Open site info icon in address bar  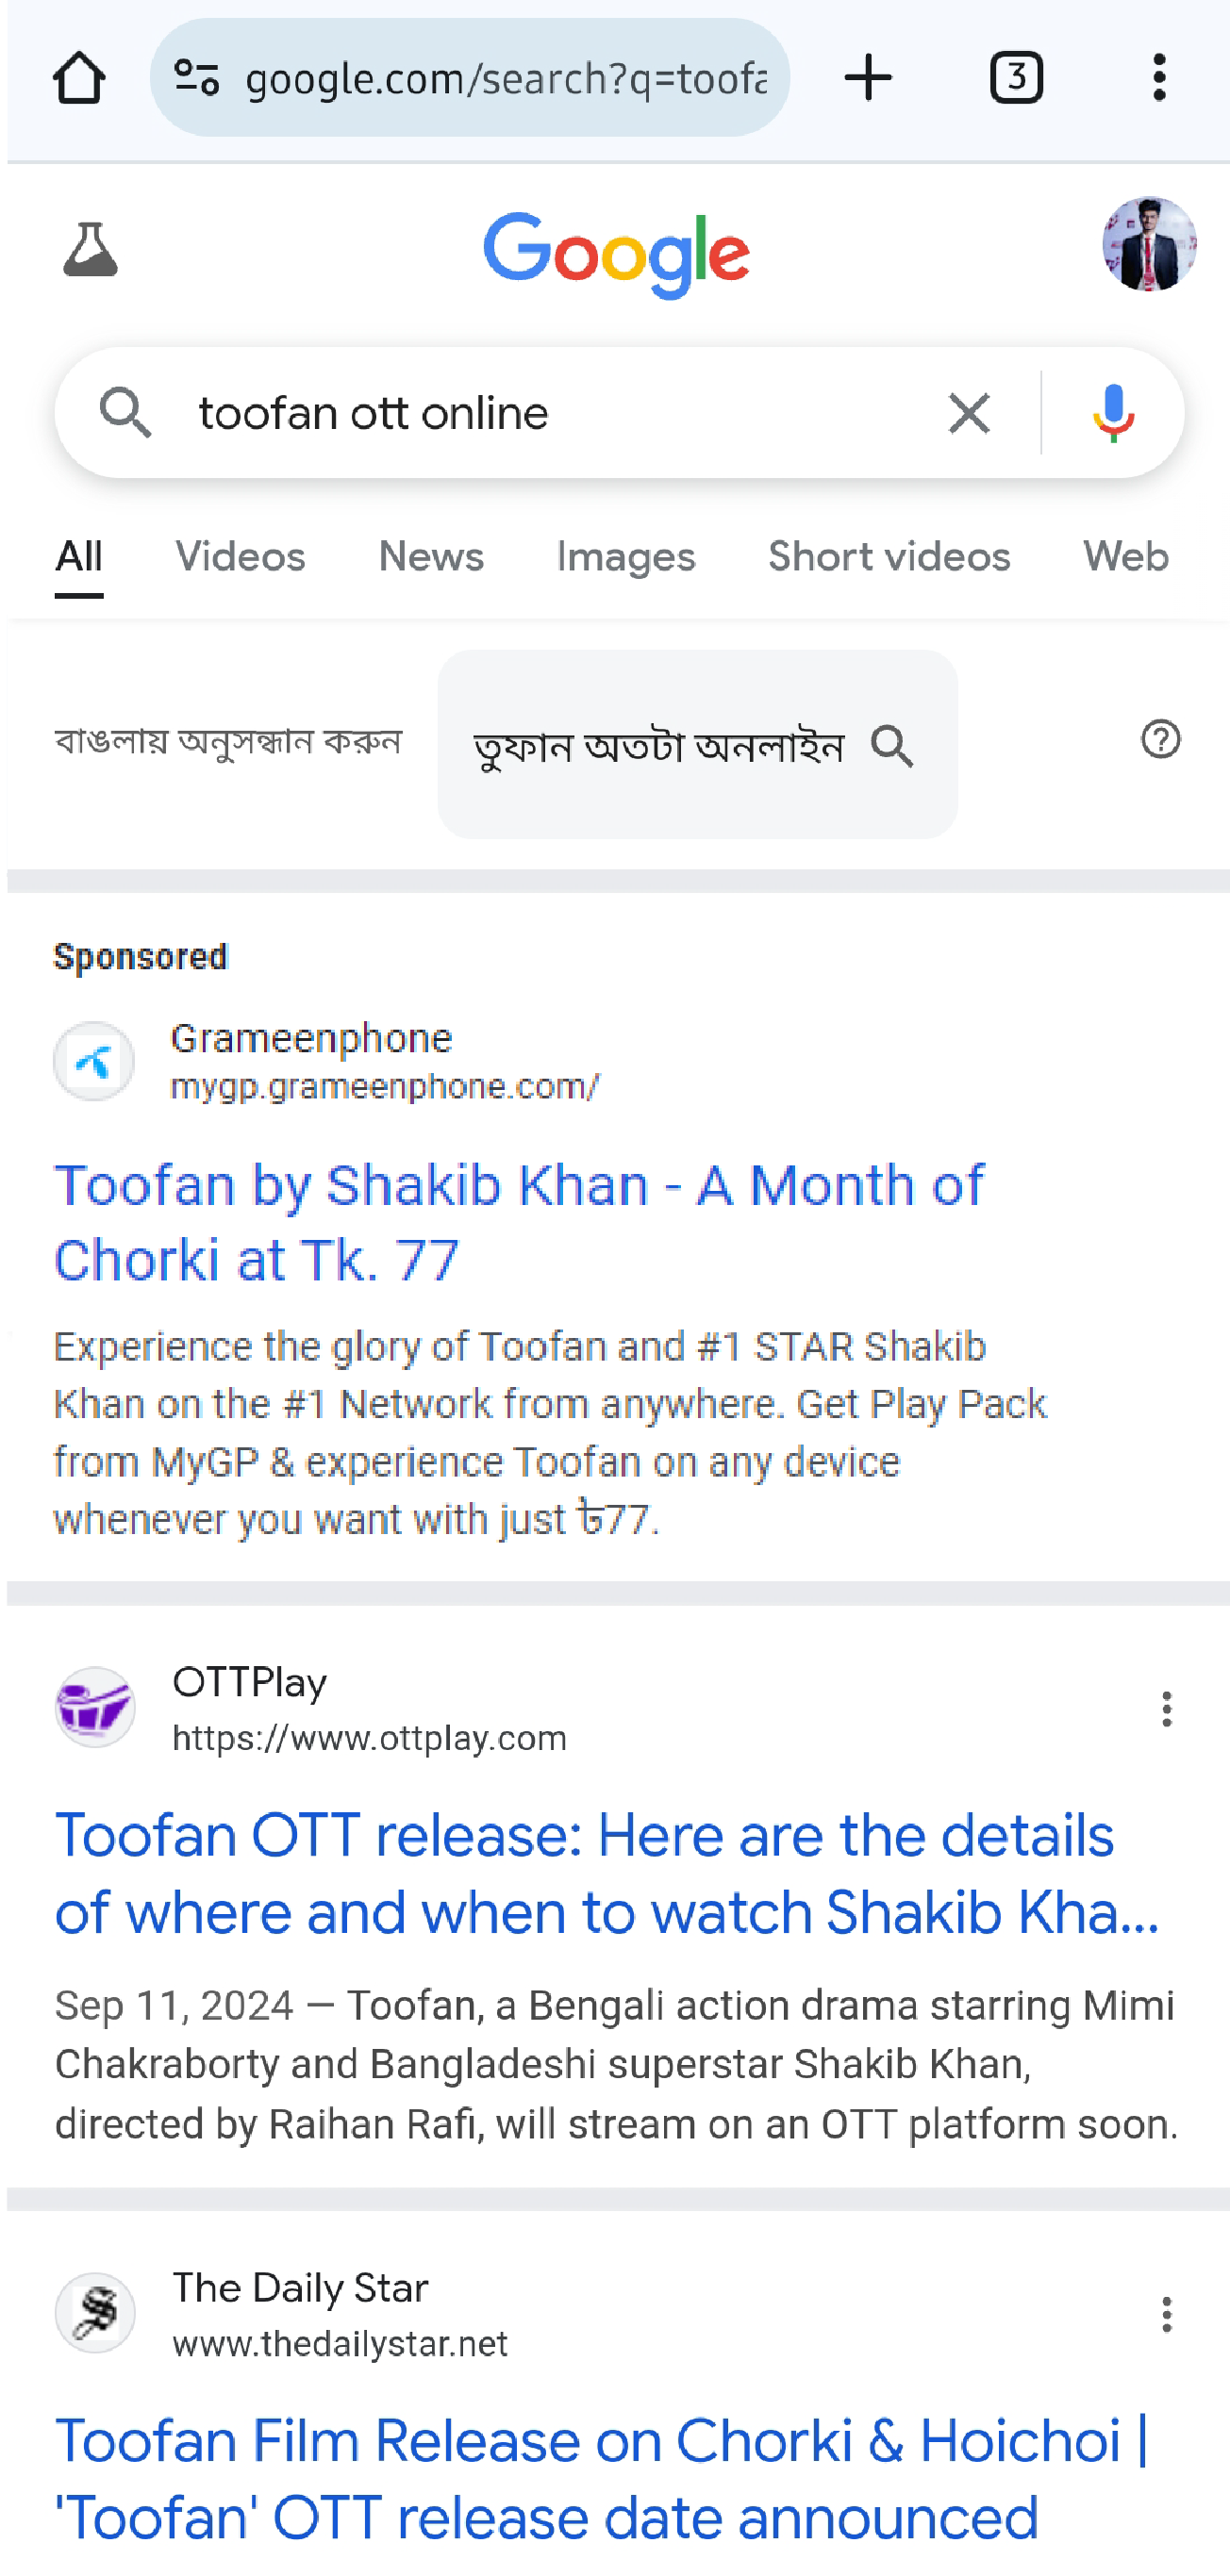(x=196, y=78)
